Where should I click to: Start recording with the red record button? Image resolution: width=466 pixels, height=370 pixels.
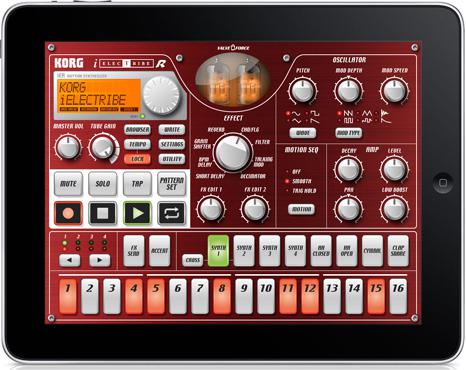68,213
